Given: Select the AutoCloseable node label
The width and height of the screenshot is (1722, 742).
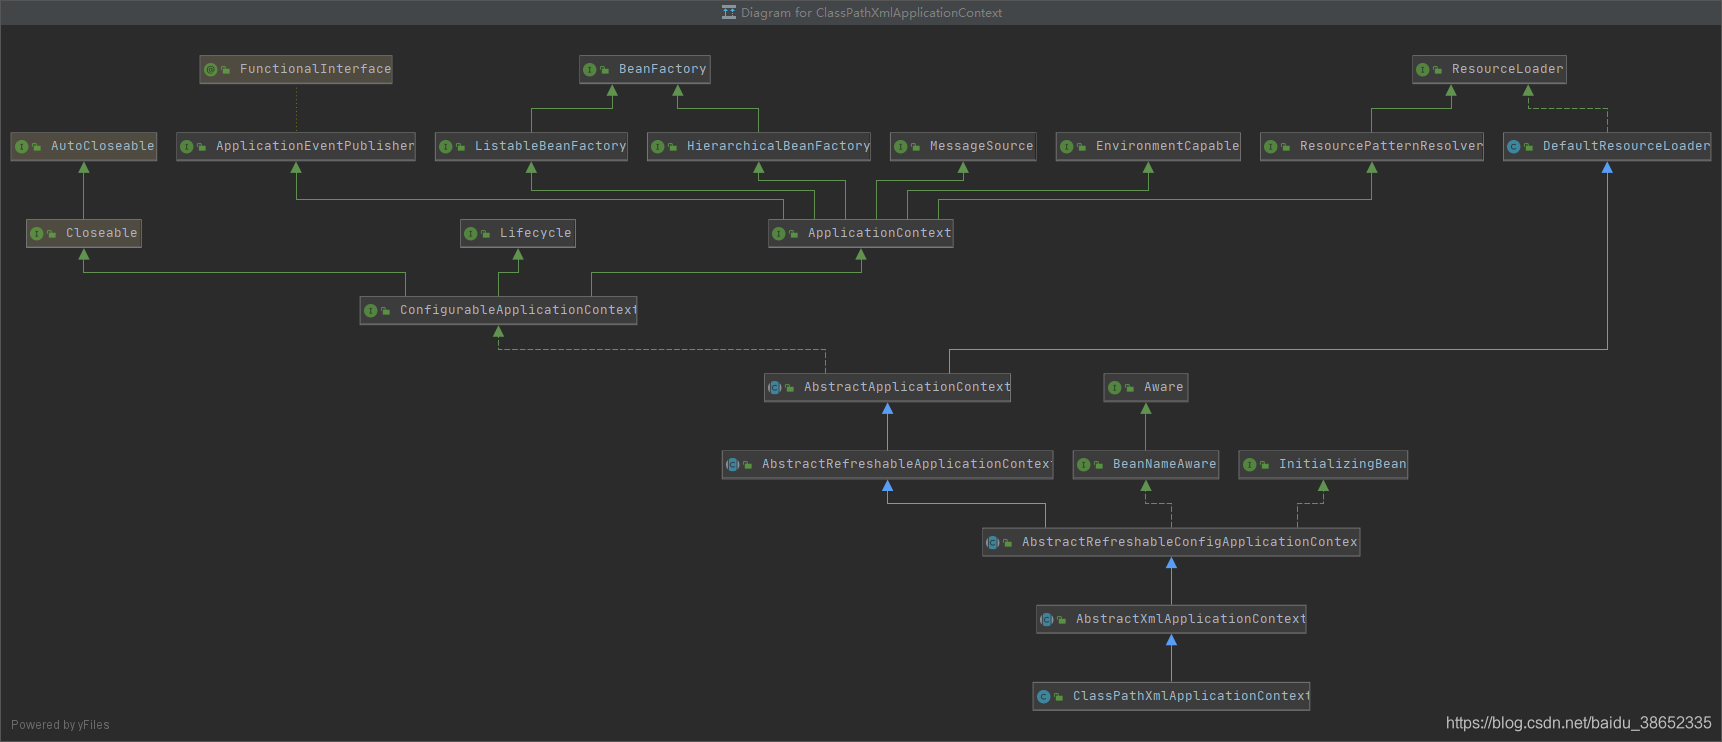Looking at the screenshot, I should coord(102,146).
